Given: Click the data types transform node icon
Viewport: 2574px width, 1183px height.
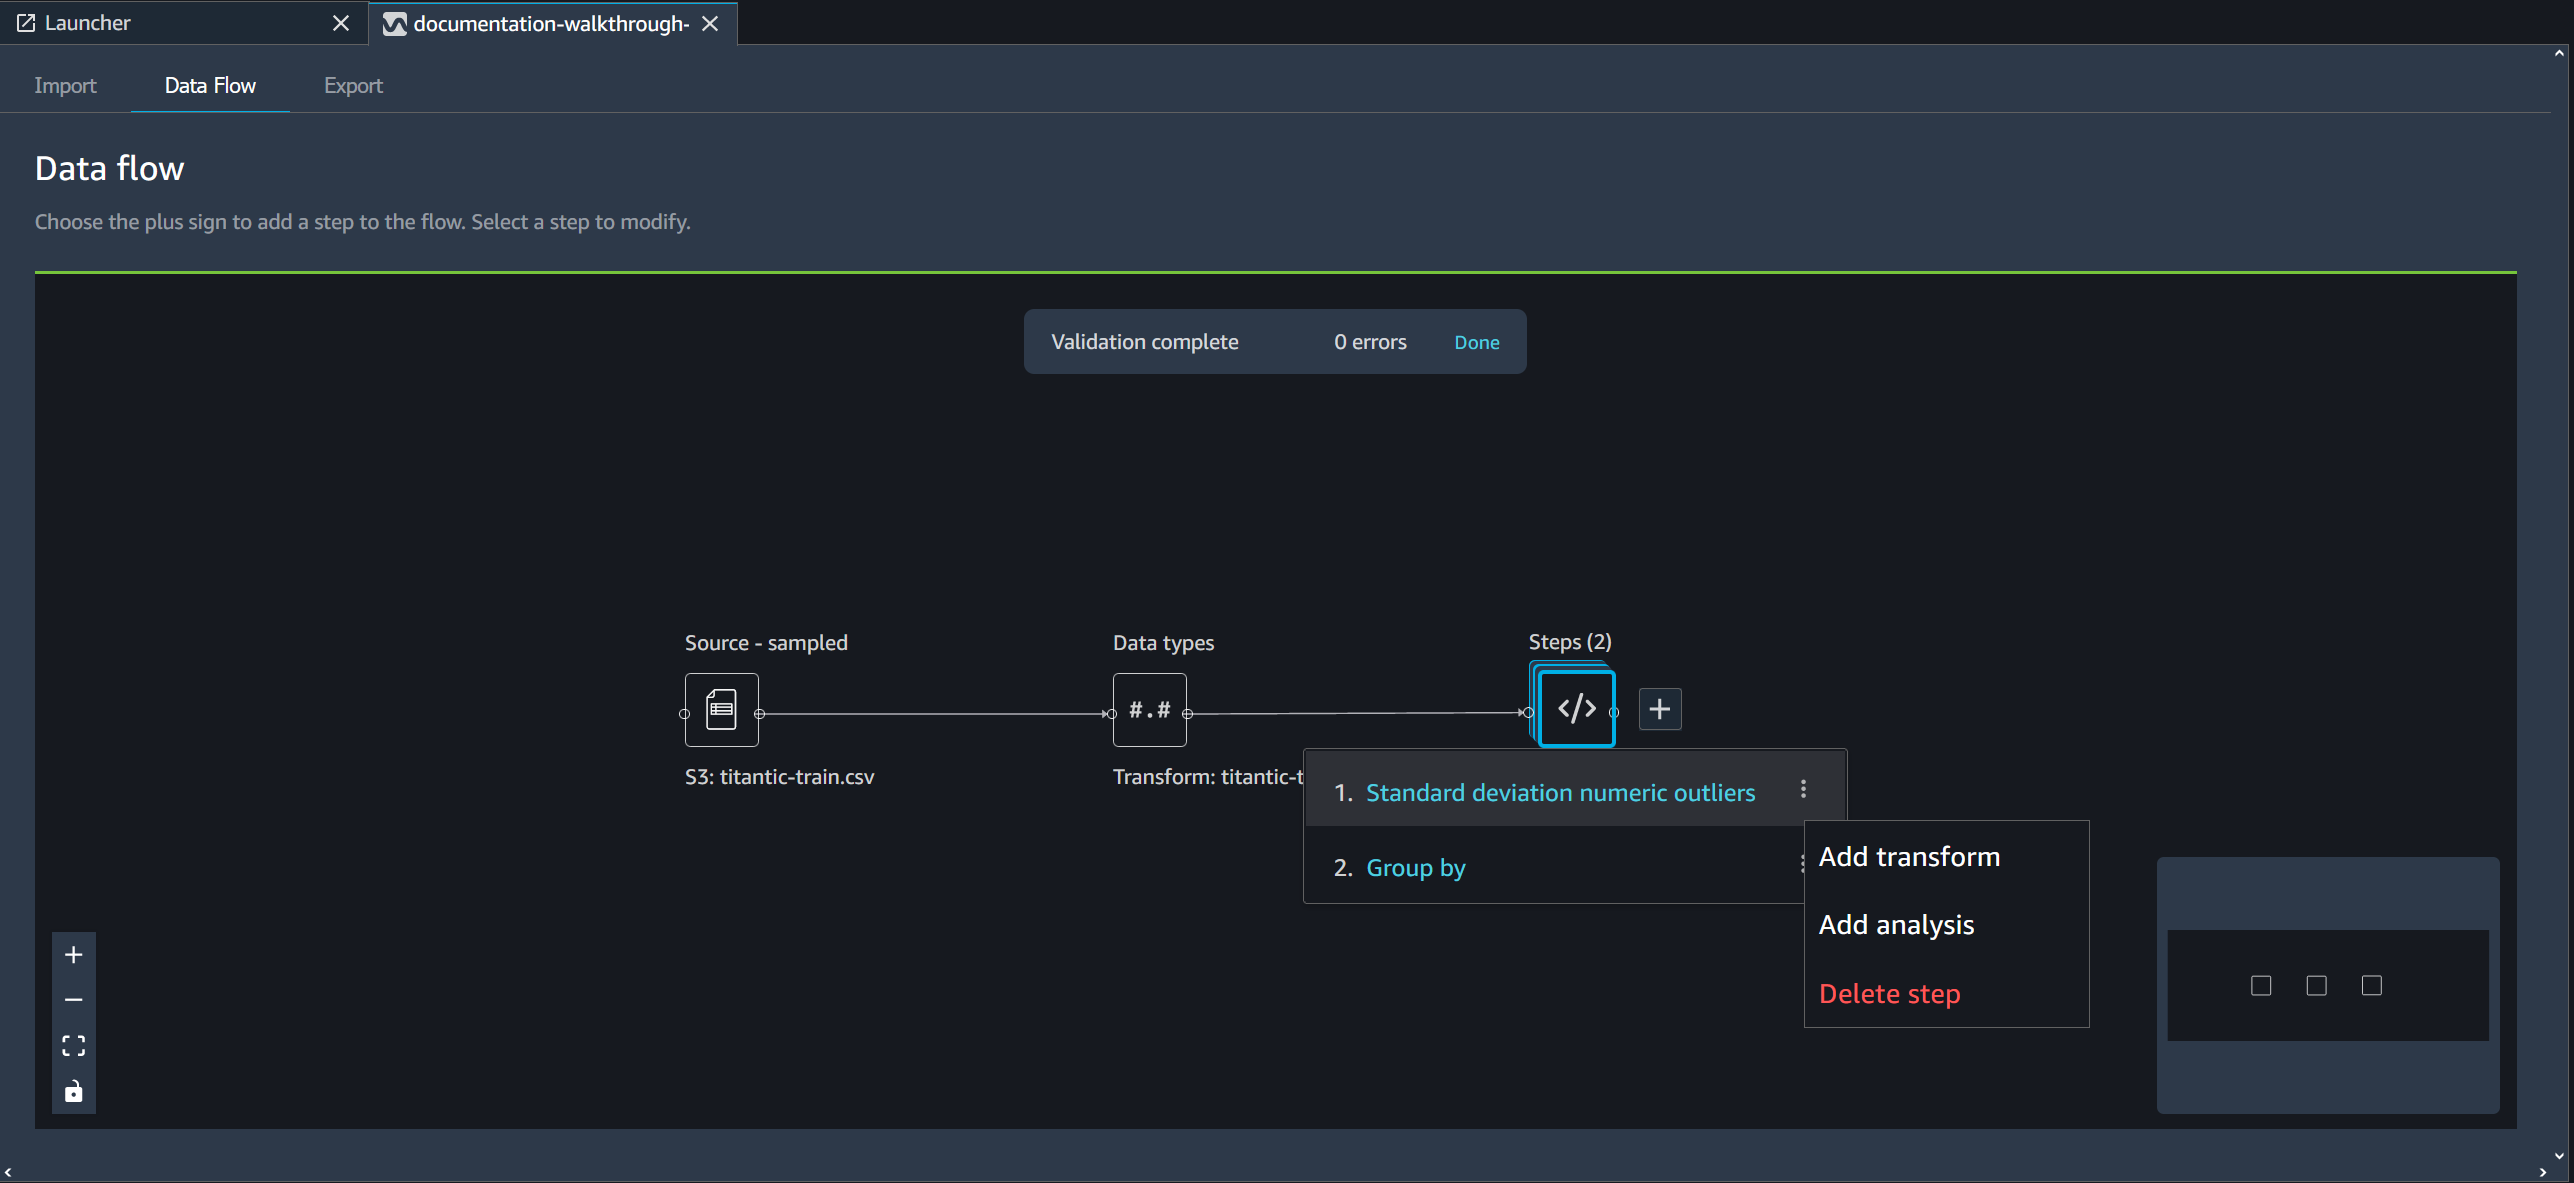Looking at the screenshot, I should [x=1149, y=709].
